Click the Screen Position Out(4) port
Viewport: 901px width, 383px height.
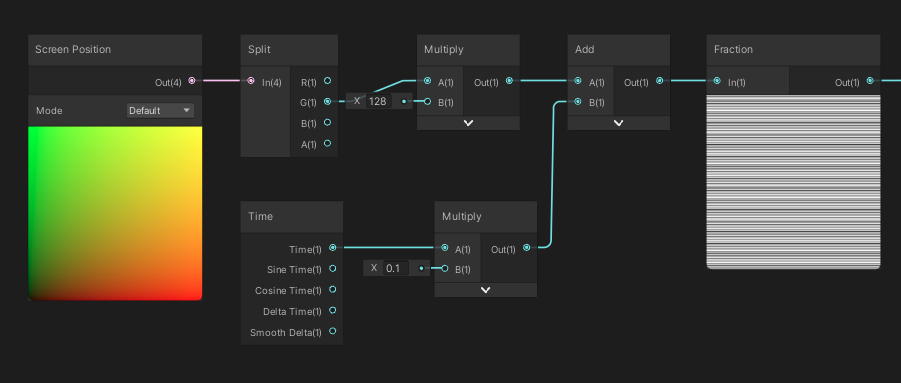pyautogui.click(x=192, y=82)
